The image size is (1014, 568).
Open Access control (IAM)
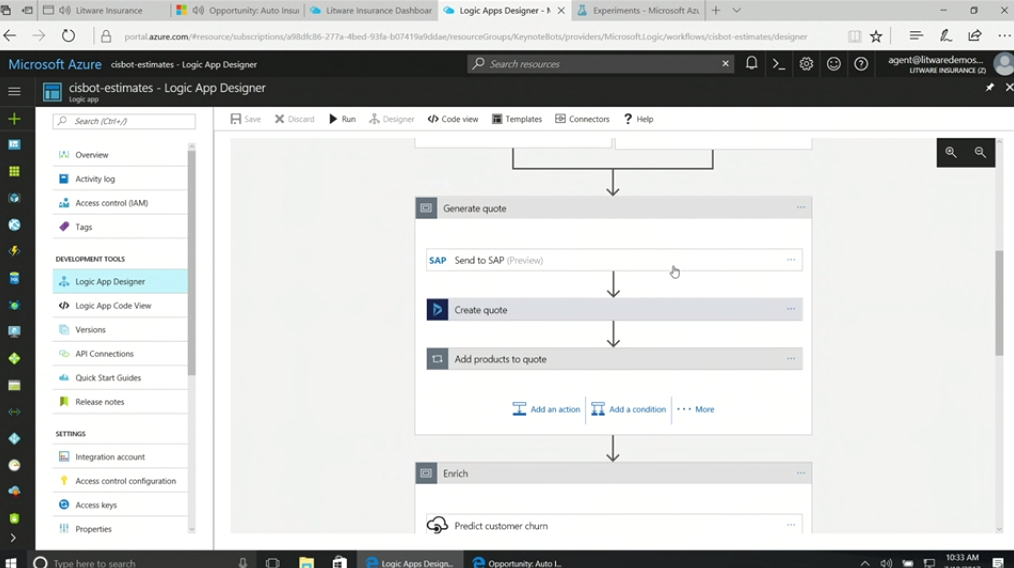click(120, 202)
